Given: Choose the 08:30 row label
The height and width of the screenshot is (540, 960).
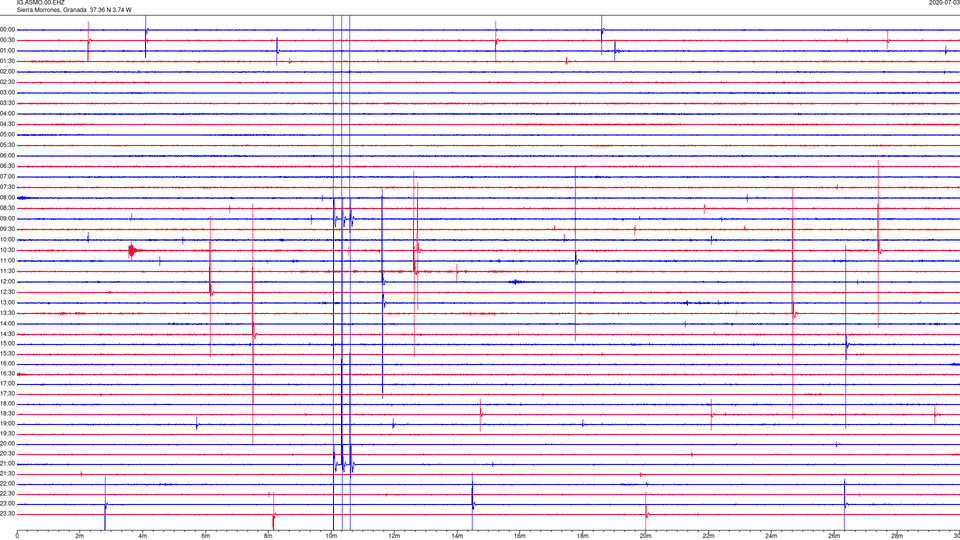Looking at the screenshot, I should tap(7, 208).
